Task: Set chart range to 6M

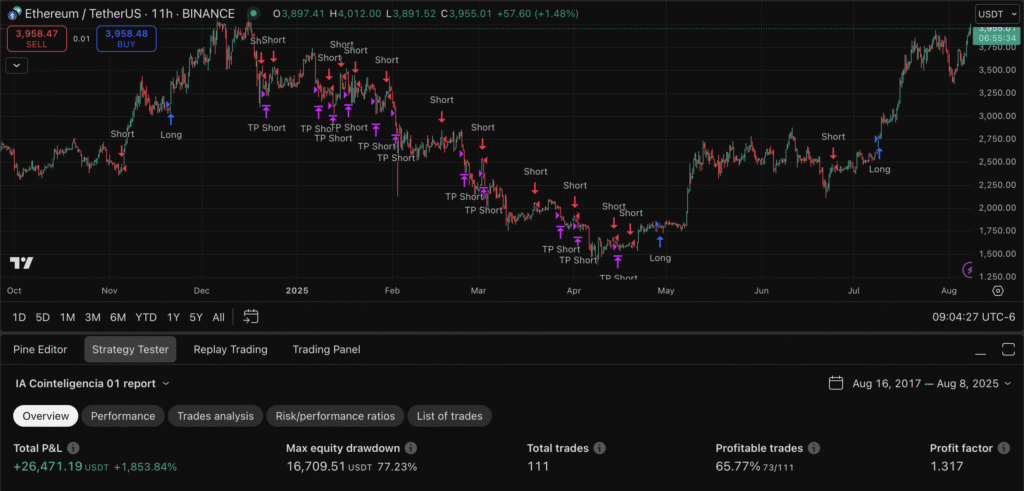Action: (x=118, y=317)
